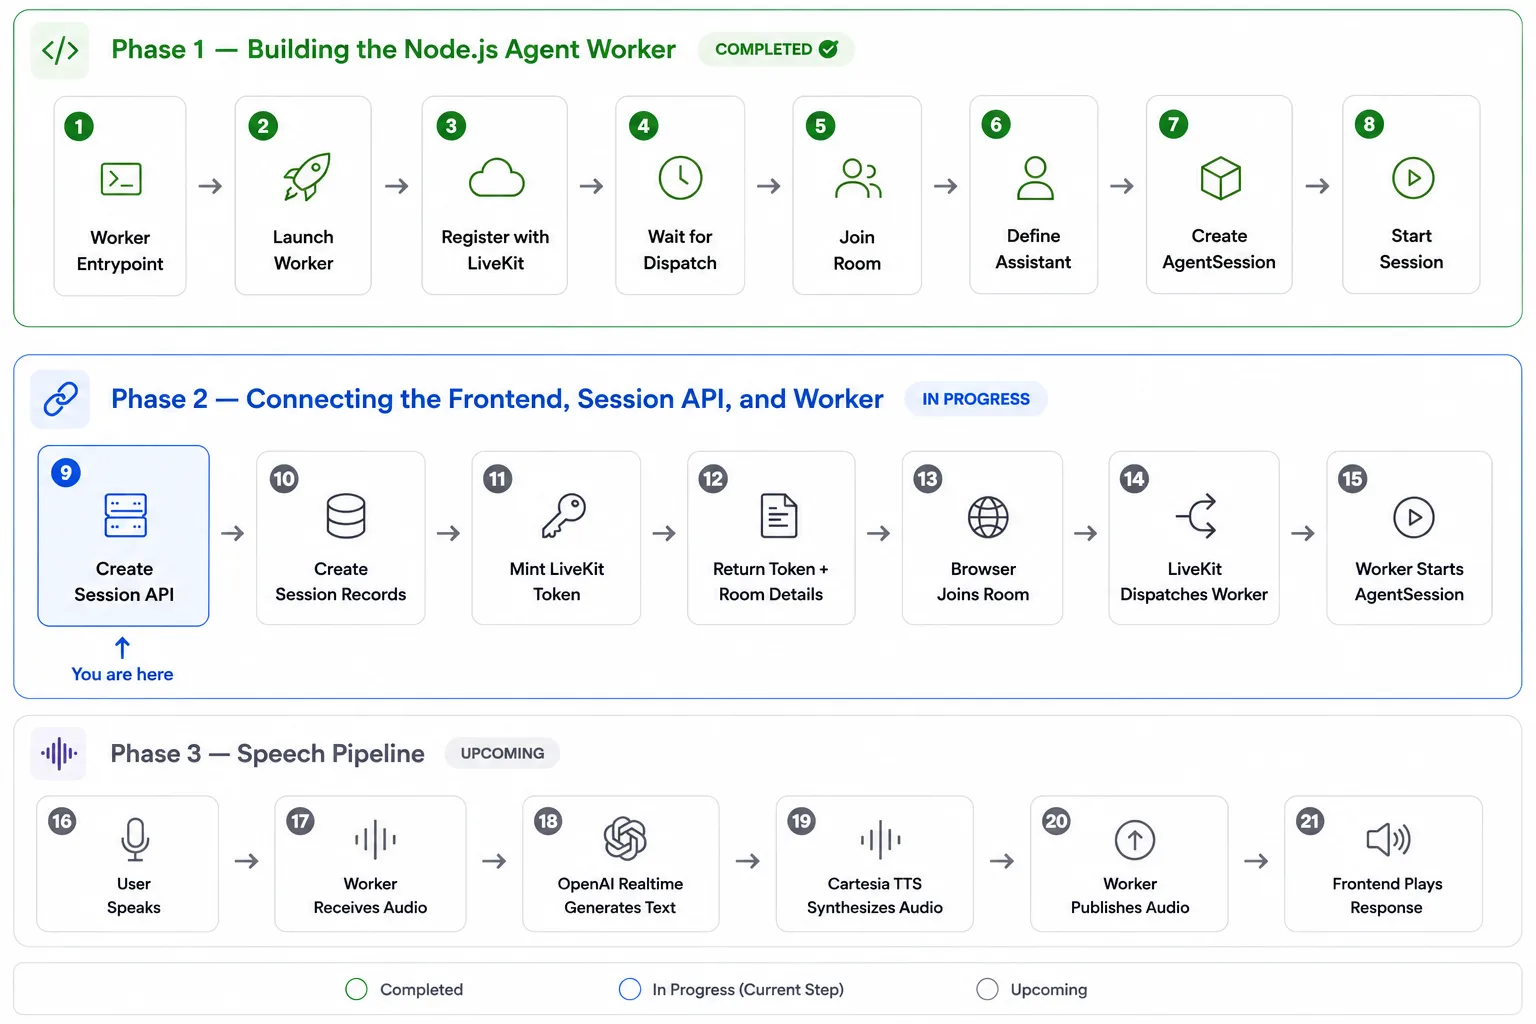This screenshot has height=1024, width=1536.
Task: Click the clock icon on Wait for Dispatch
Action: tap(681, 178)
